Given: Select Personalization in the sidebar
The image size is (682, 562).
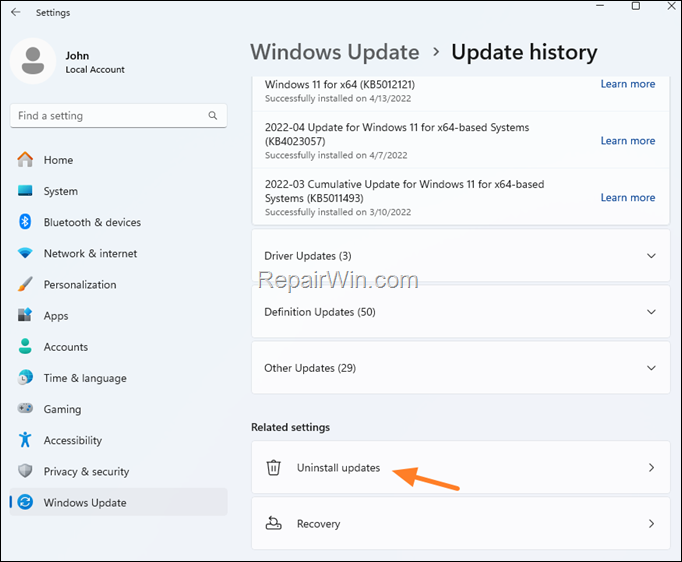Looking at the screenshot, I should [x=118, y=284].
